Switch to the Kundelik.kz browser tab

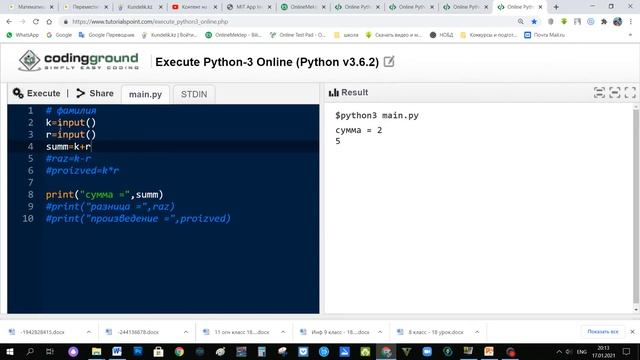pyautogui.click(x=140, y=7)
